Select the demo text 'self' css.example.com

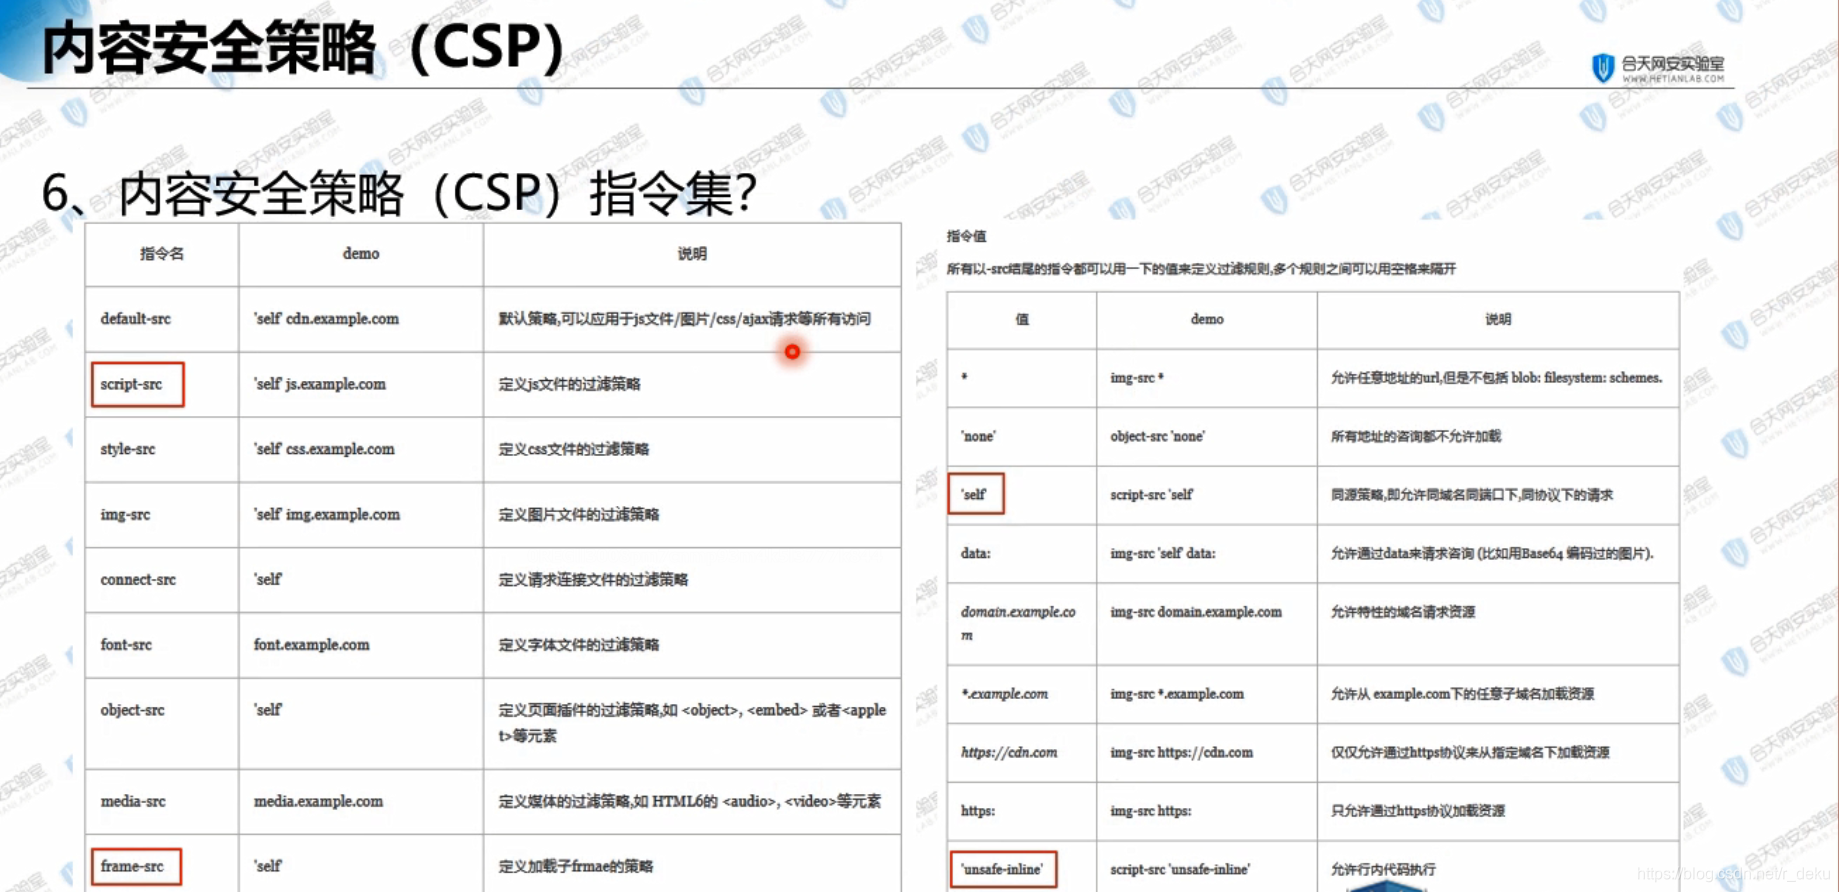[x=324, y=449]
